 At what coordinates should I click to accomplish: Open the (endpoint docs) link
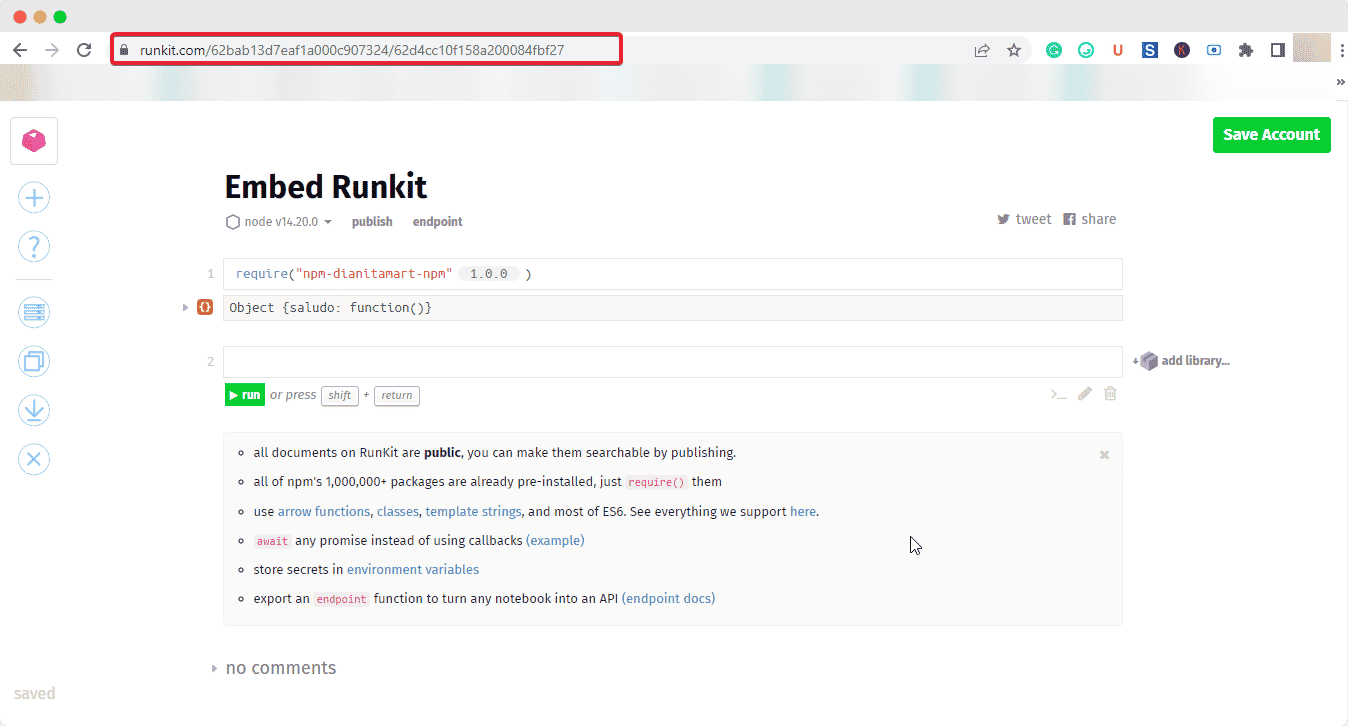(668, 599)
